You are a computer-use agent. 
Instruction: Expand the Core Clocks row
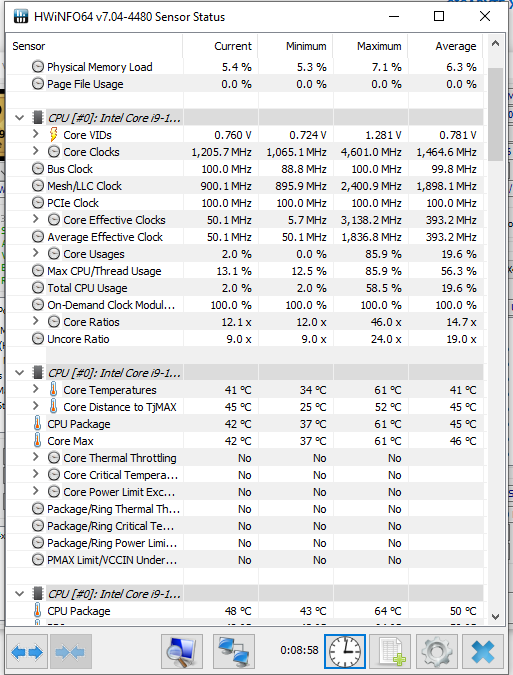click(x=36, y=151)
